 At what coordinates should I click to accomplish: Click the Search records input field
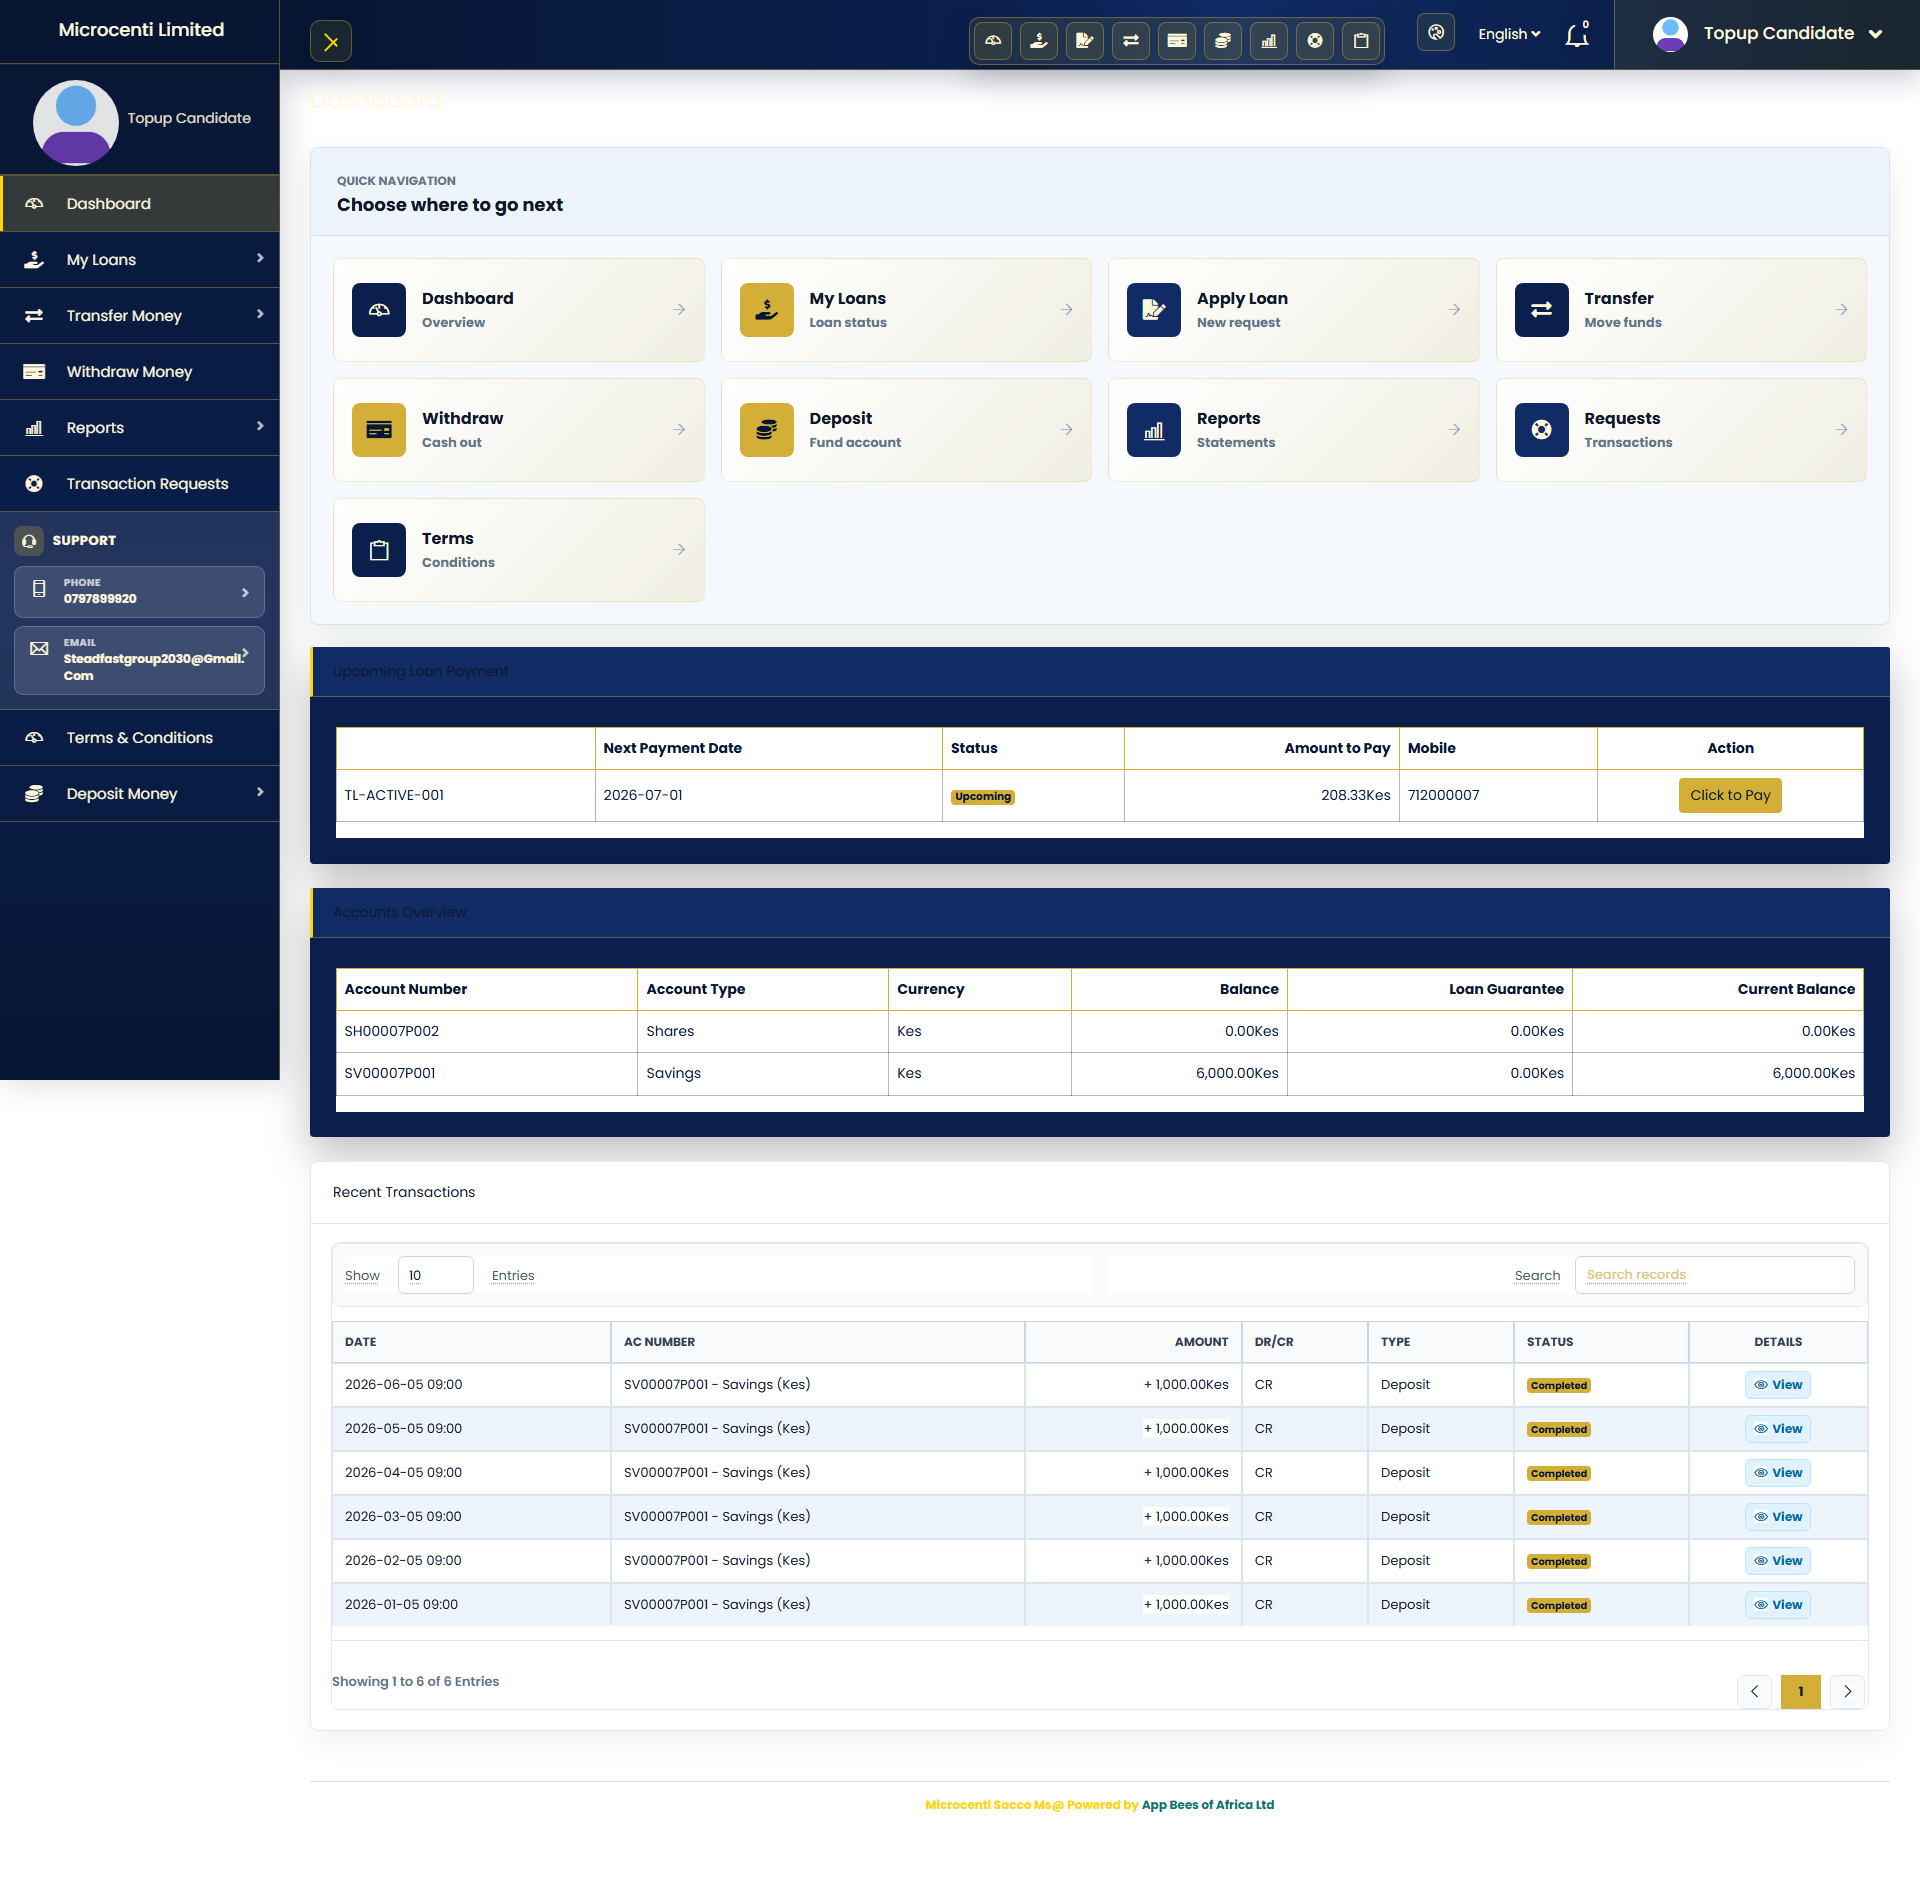coord(1714,1276)
